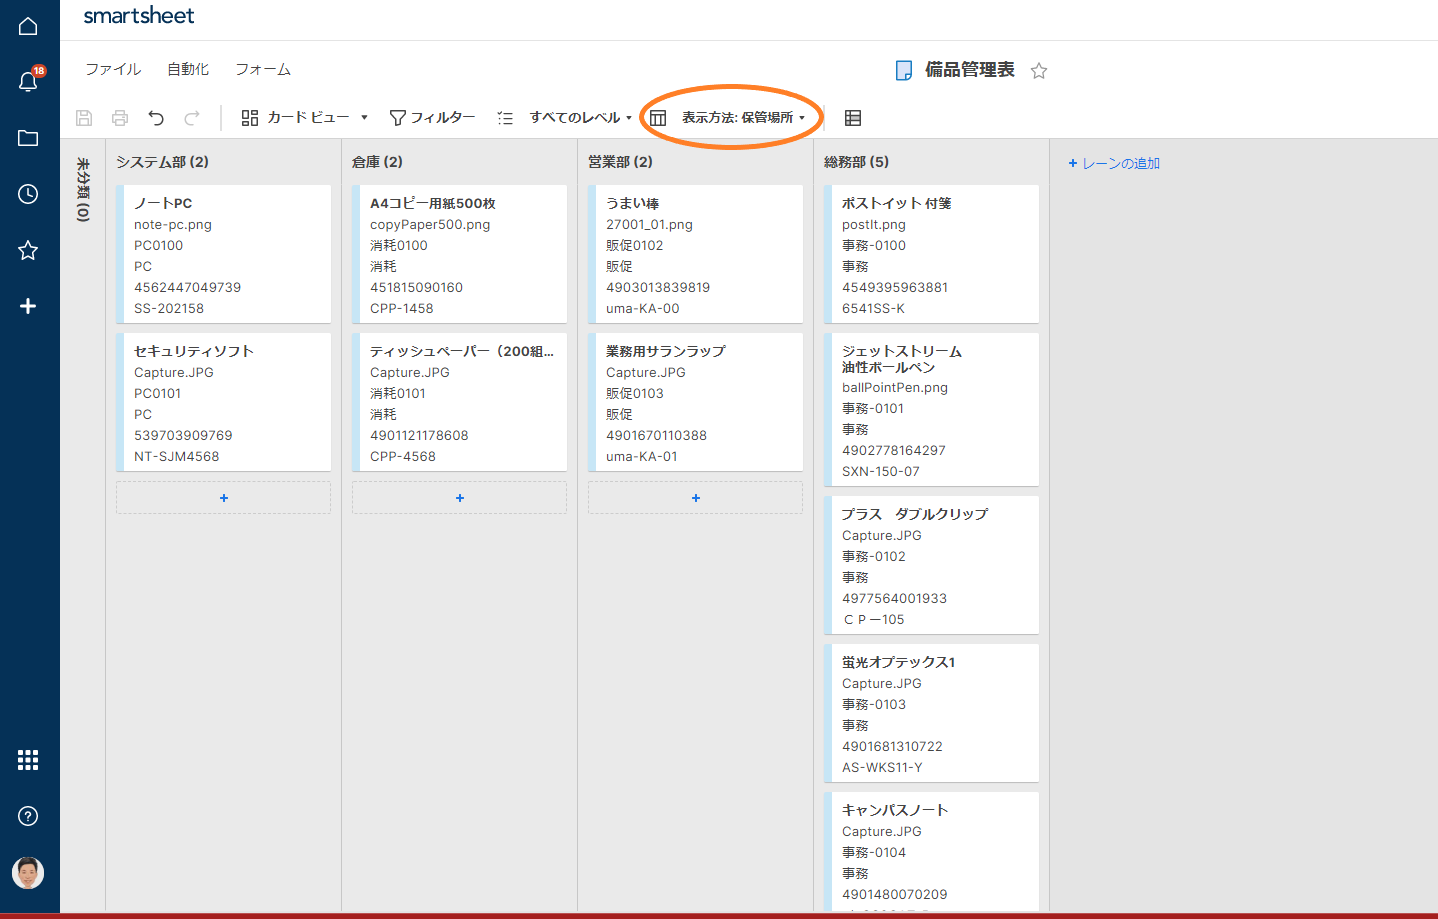The height and width of the screenshot is (919, 1438).
Task: Open the app launcher grid icon
Action: (x=28, y=760)
